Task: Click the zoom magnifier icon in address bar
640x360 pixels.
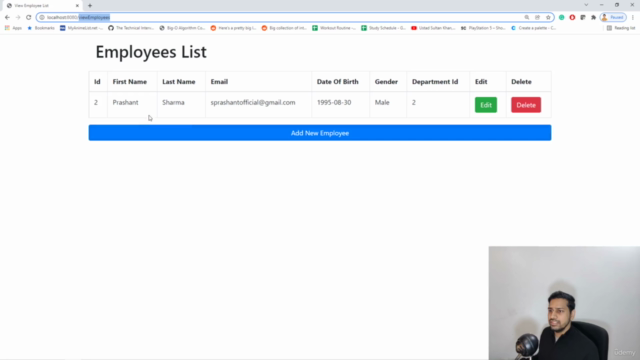Action: click(527, 17)
